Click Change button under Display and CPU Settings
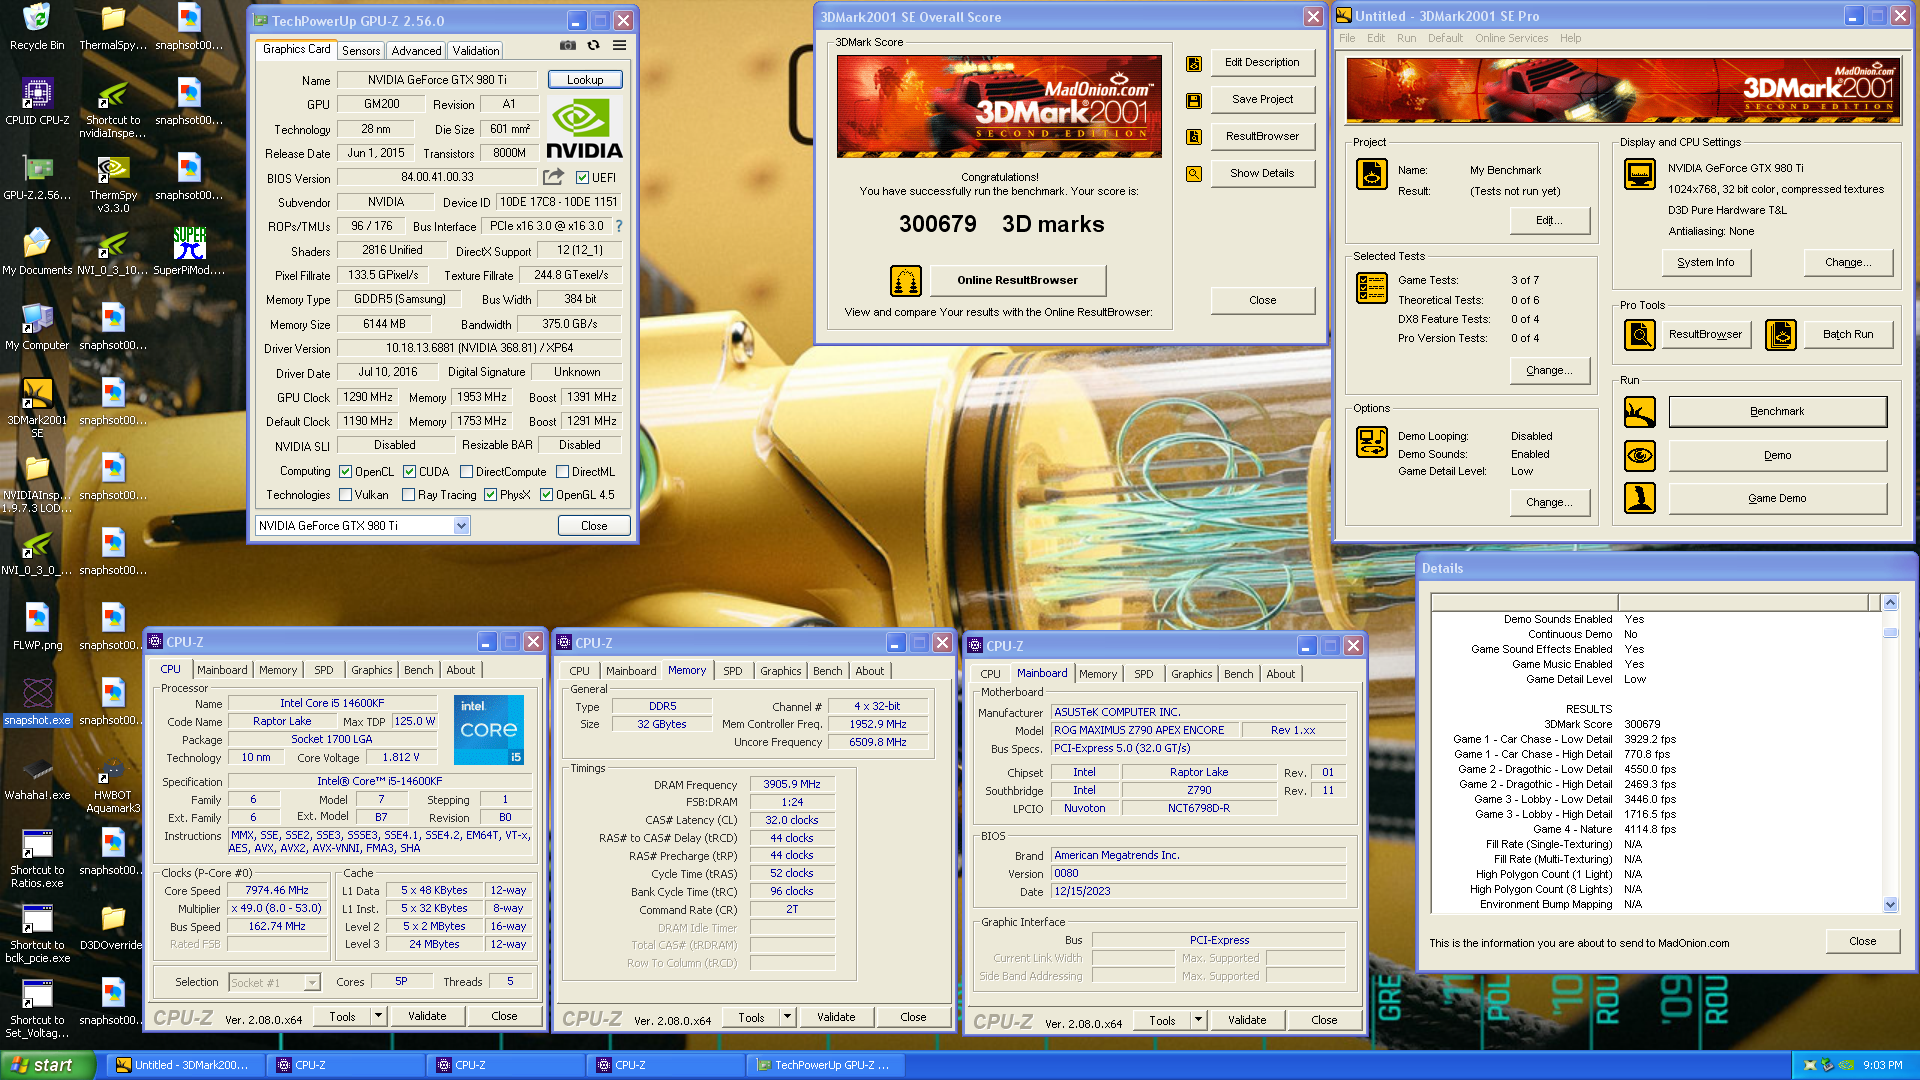The width and height of the screenshot is (1920, 1080). 1848,262
